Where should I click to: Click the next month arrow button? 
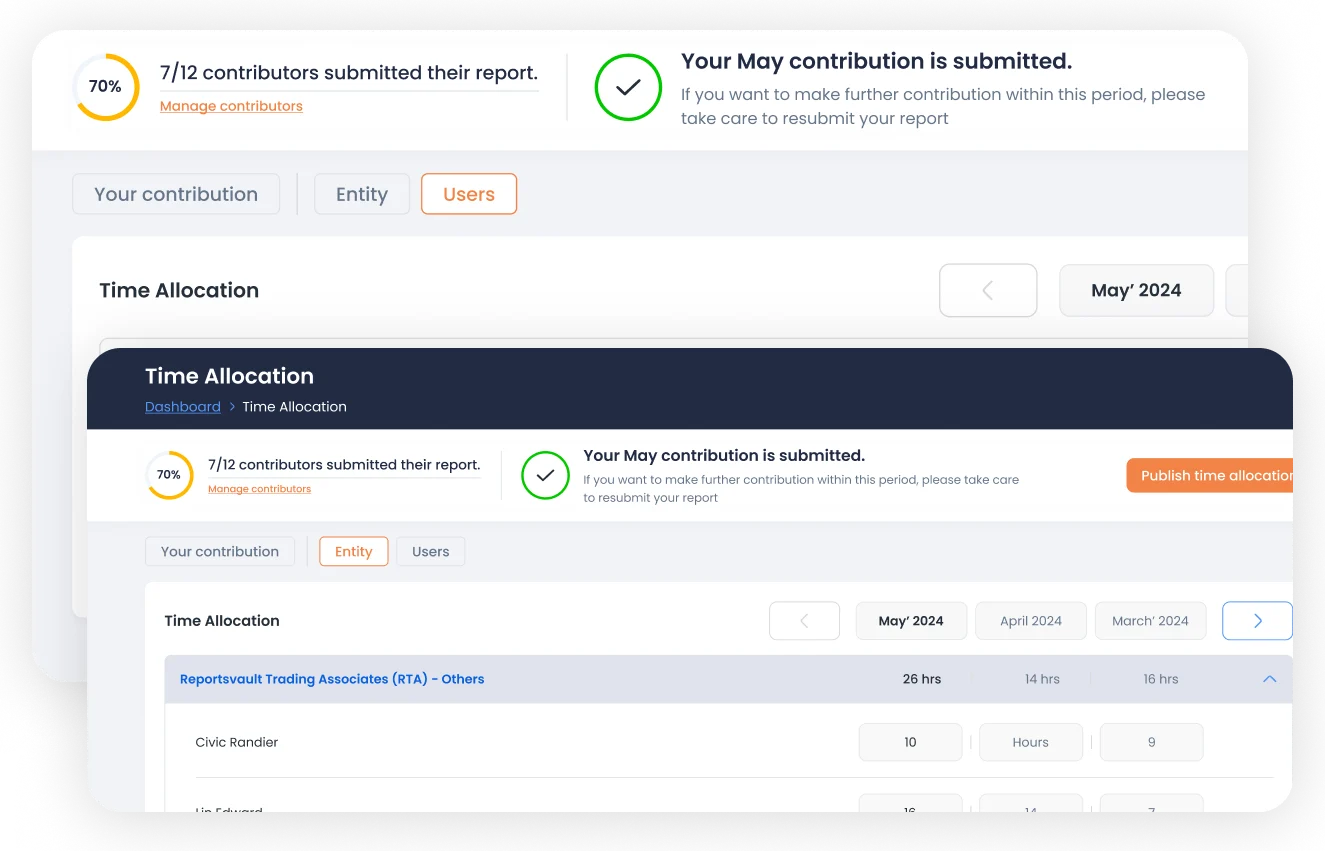(1257, 621)
